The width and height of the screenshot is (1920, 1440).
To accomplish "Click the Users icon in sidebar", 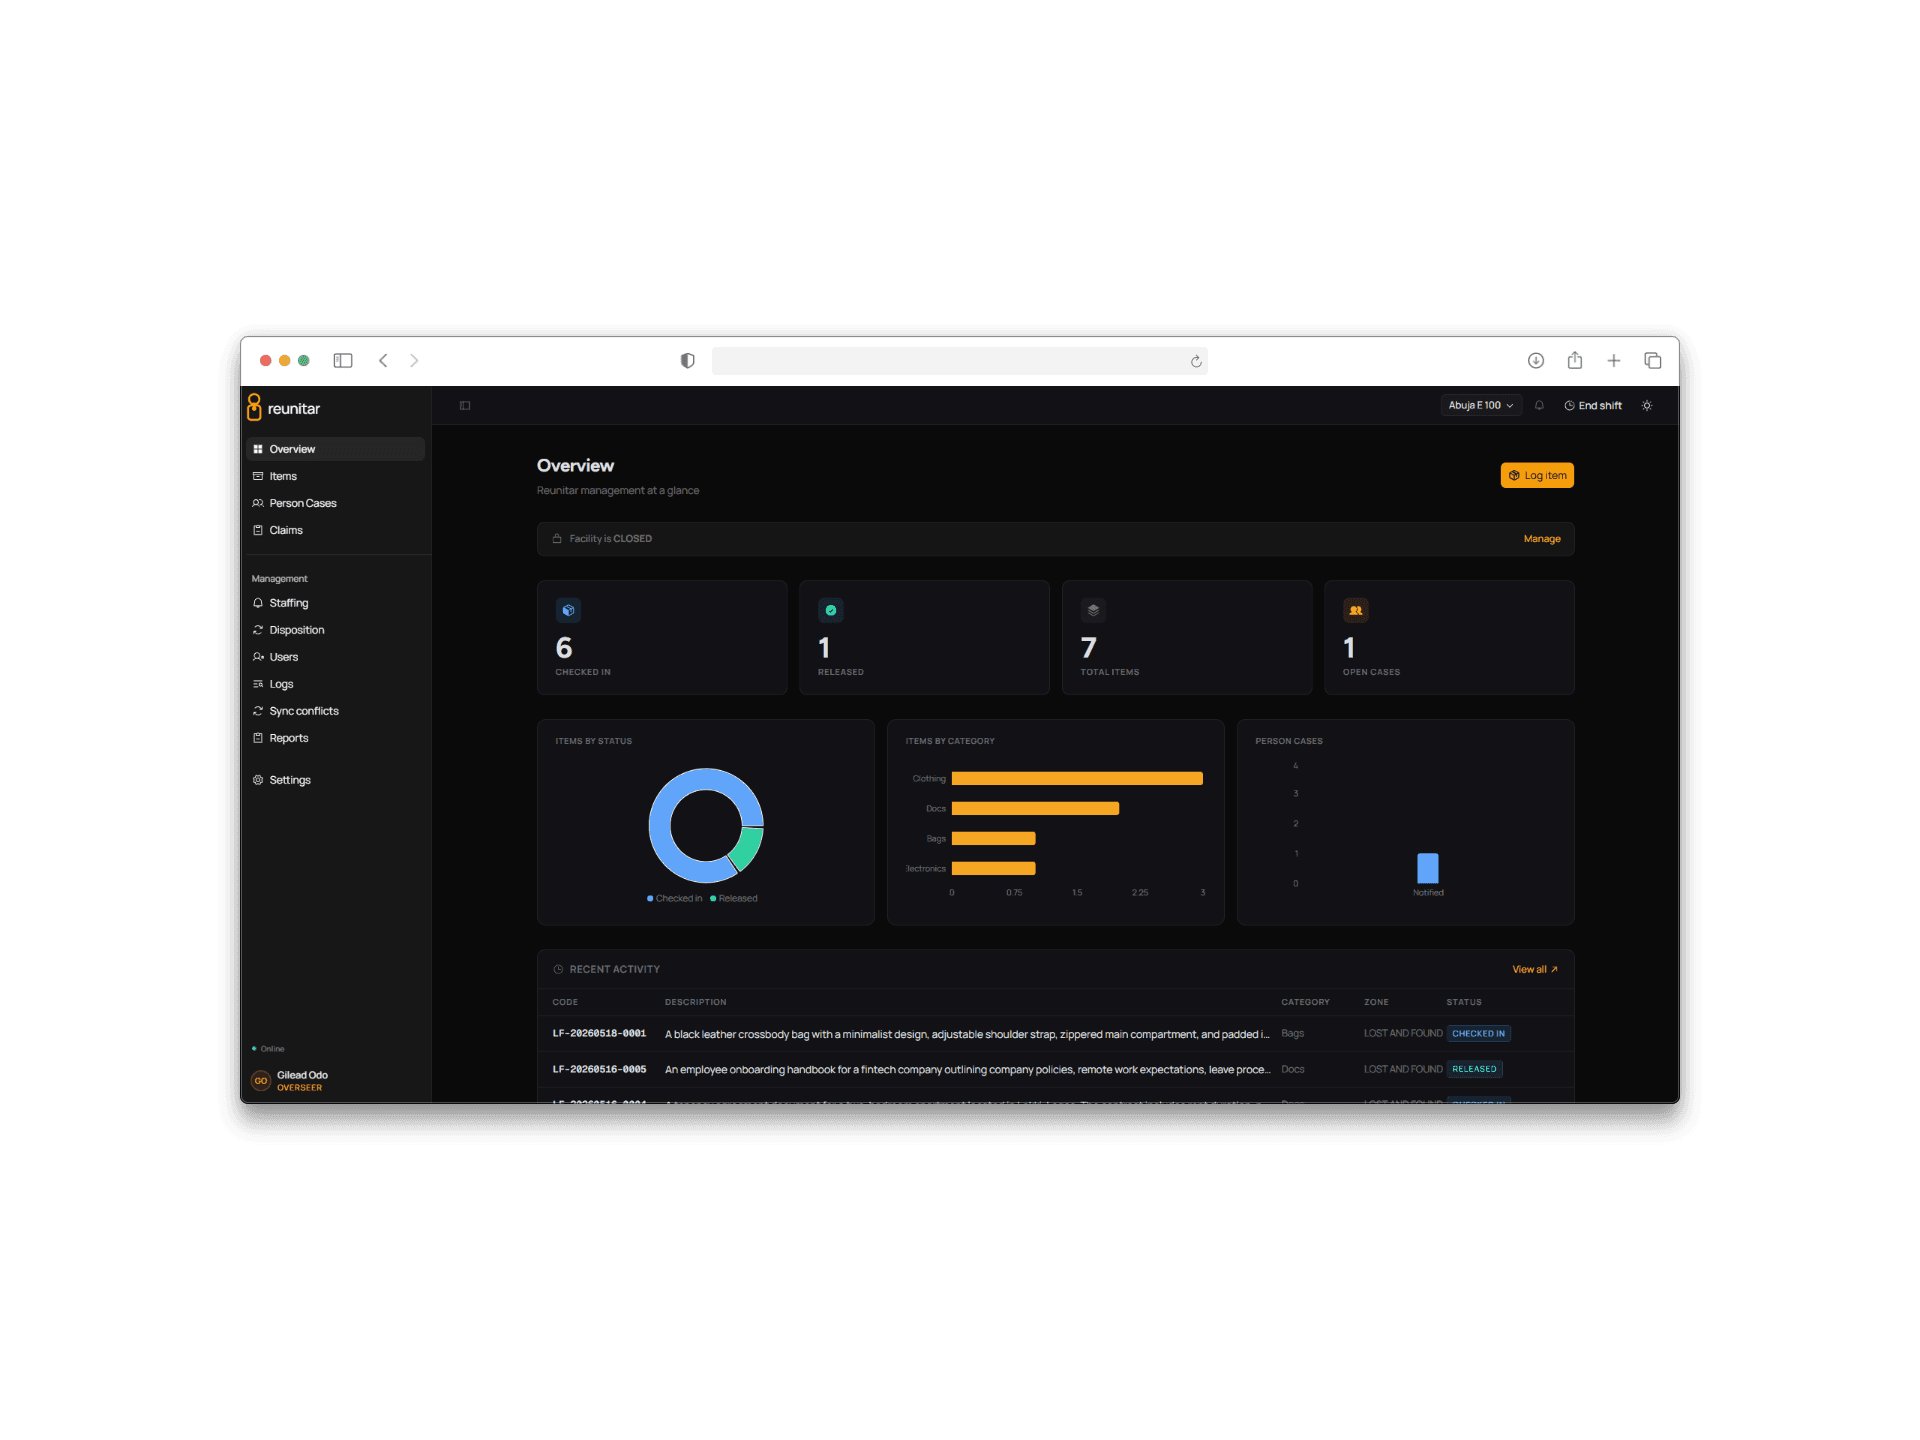I will click(x=258, y=657).
